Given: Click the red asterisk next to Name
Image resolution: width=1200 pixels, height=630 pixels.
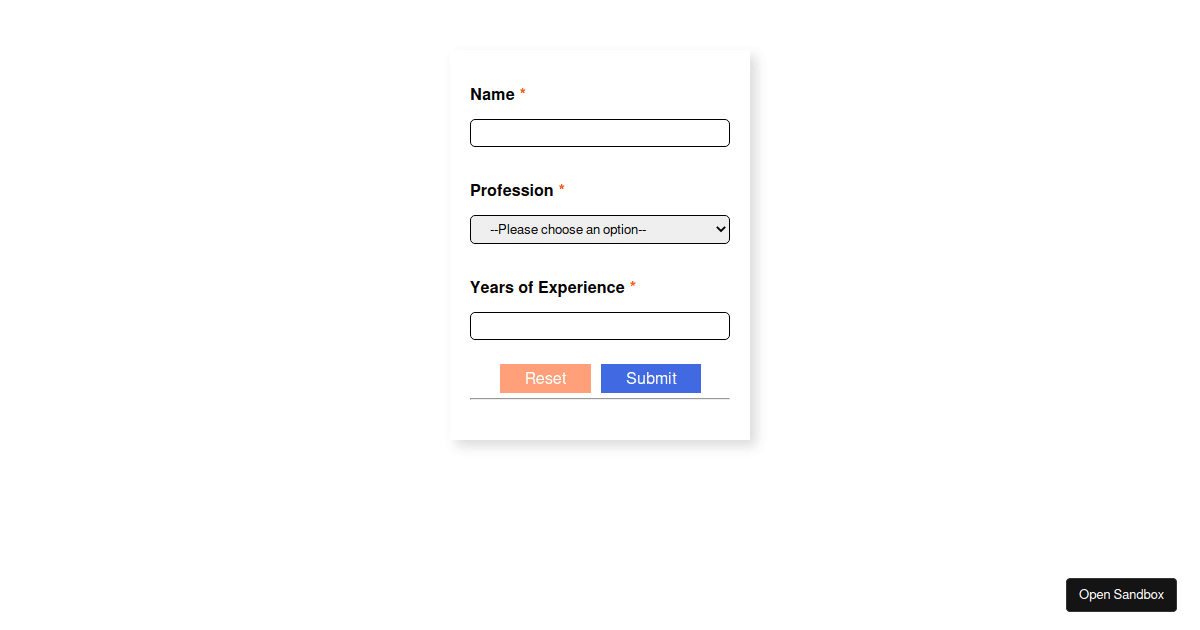Looking at the screenshot, I should (522, 93).
